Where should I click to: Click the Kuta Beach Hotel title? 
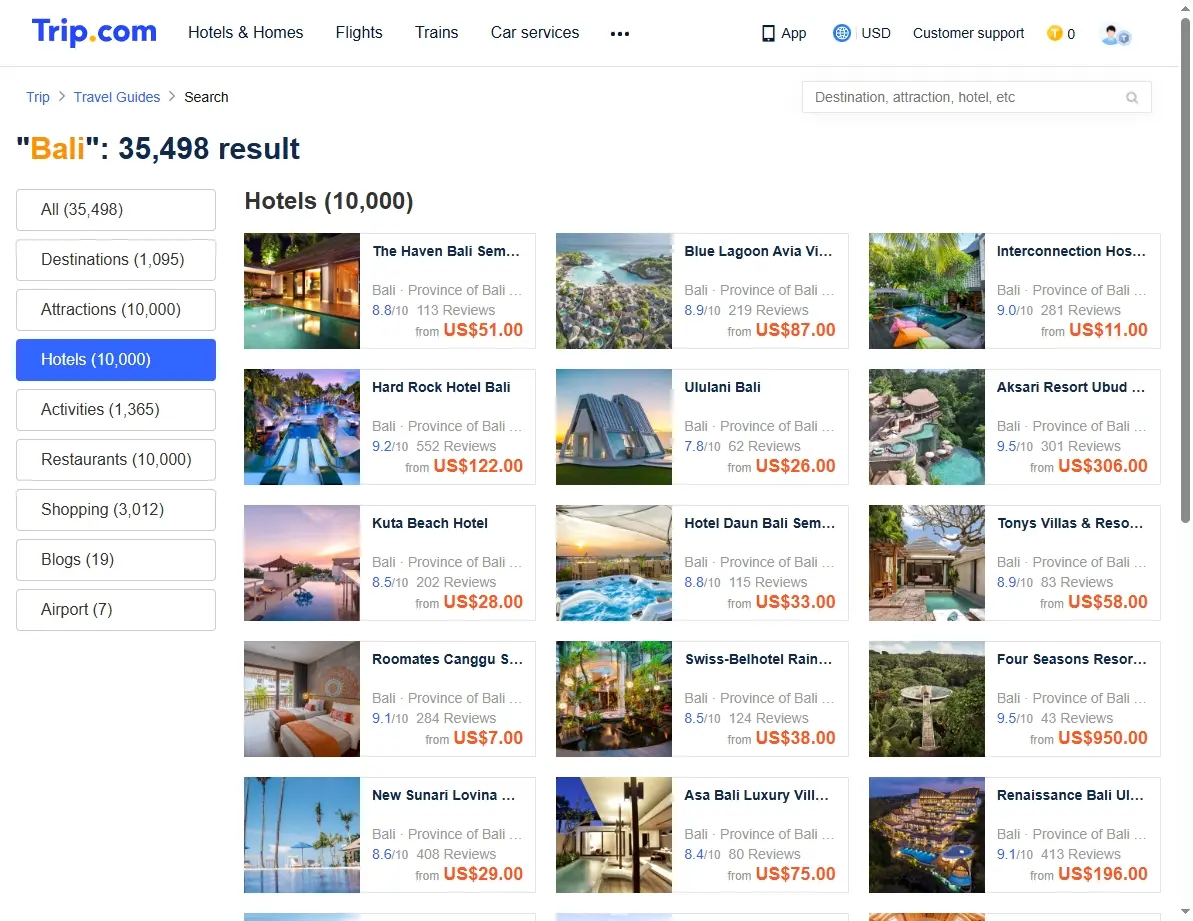430,523
